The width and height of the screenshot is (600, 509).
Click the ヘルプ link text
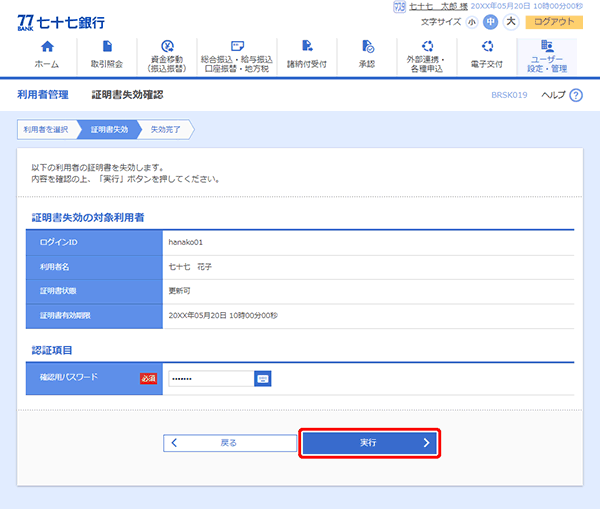(x=553, y=95)
